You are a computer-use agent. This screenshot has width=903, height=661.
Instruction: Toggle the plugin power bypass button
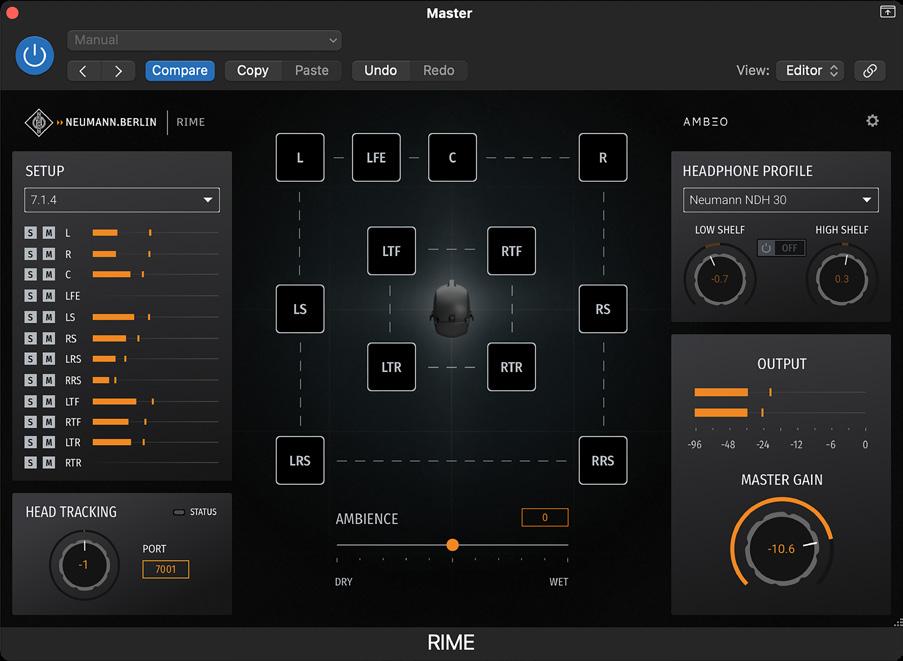click(35, 55)
